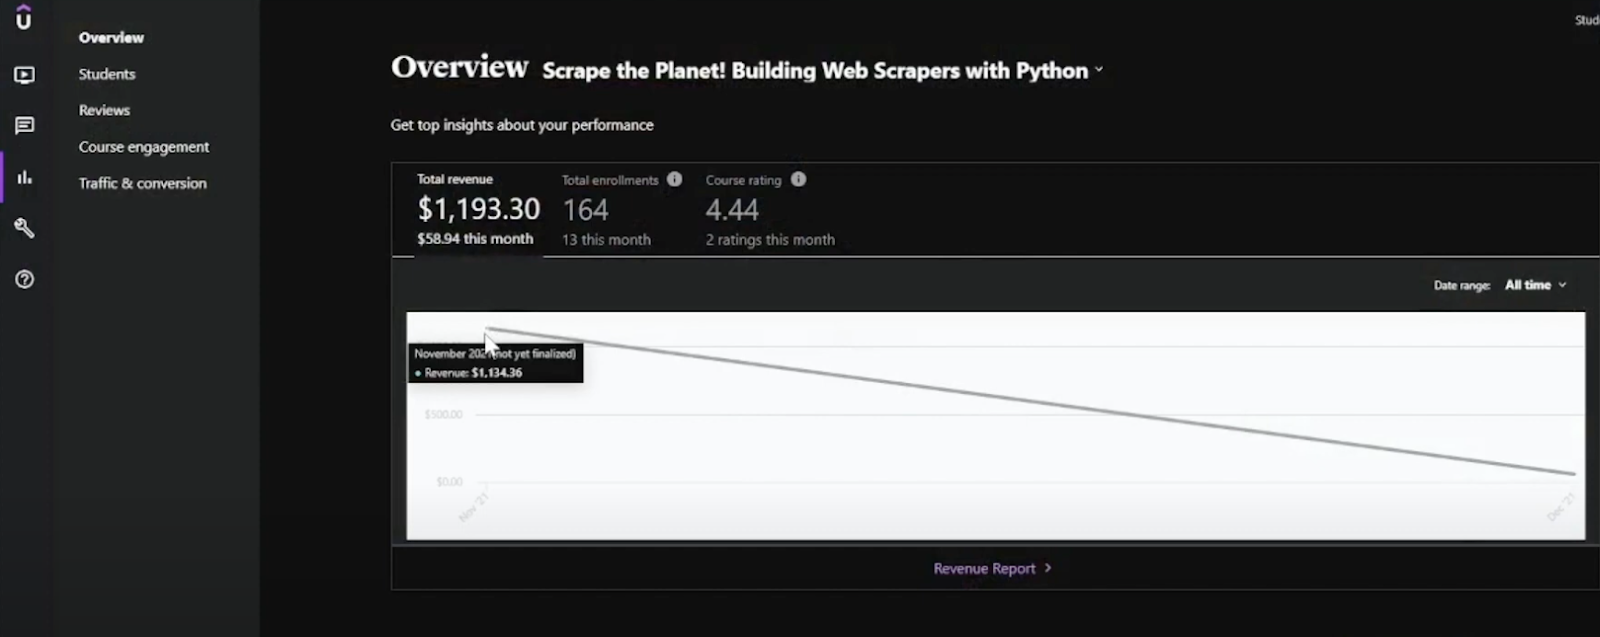
Task: Click the Course rating info icon
Action: tap(798, 179)
